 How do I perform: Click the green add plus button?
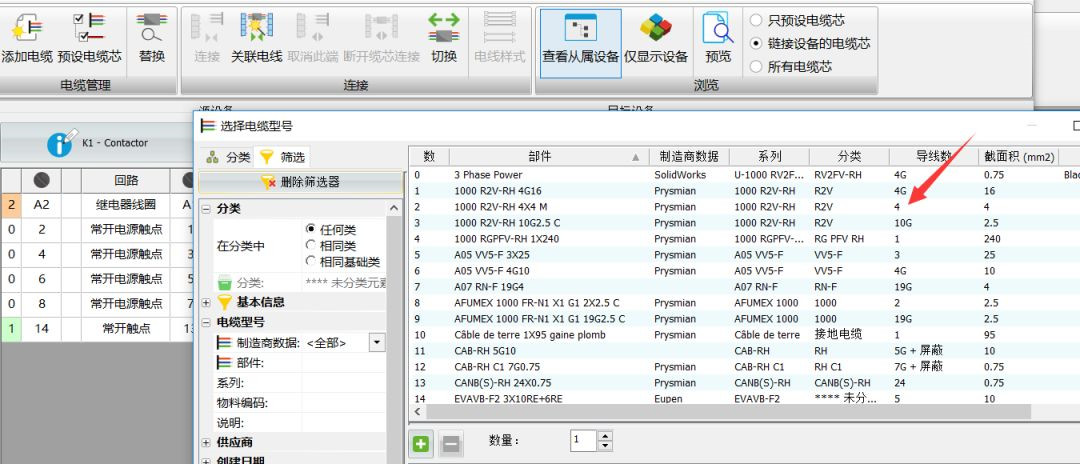click(421, 442)
